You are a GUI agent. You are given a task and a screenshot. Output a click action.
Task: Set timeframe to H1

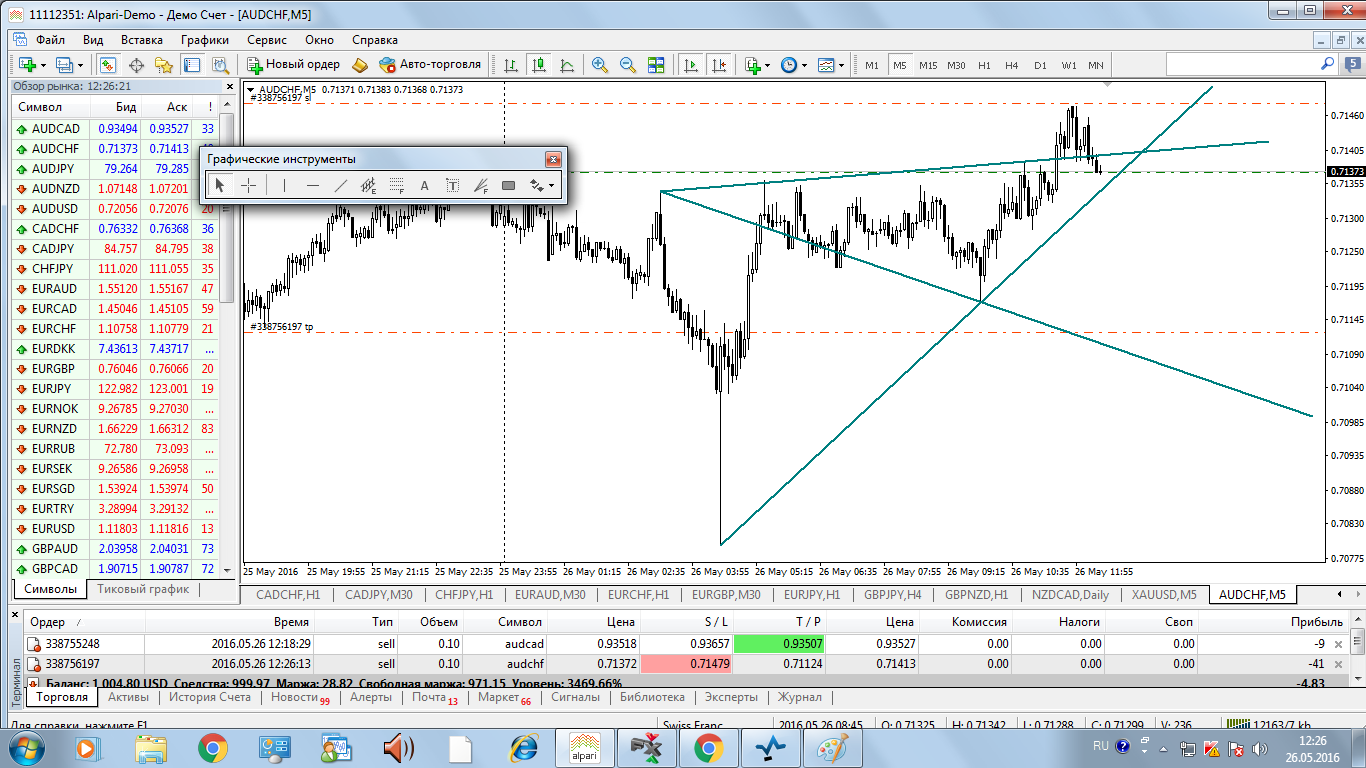click(x=984, y=65)
